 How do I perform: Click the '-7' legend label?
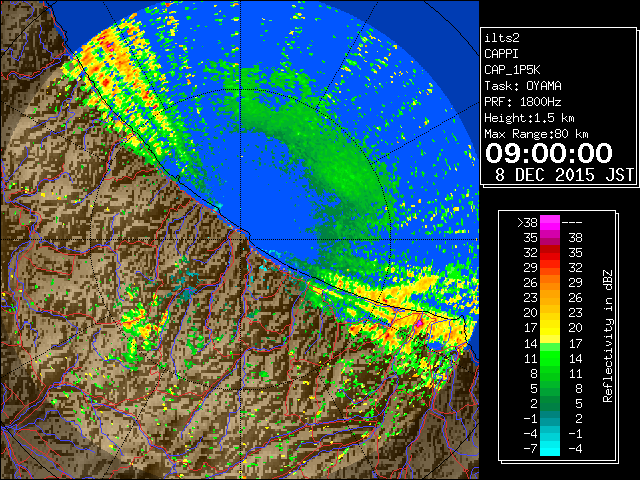530,449
